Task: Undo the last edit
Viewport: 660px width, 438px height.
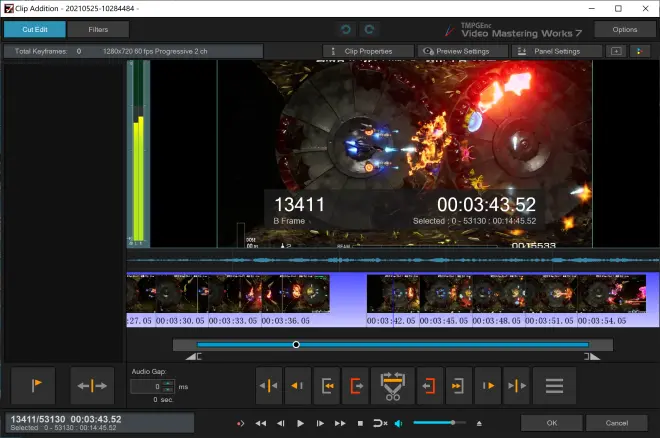Action: click(x=346, y=29)
